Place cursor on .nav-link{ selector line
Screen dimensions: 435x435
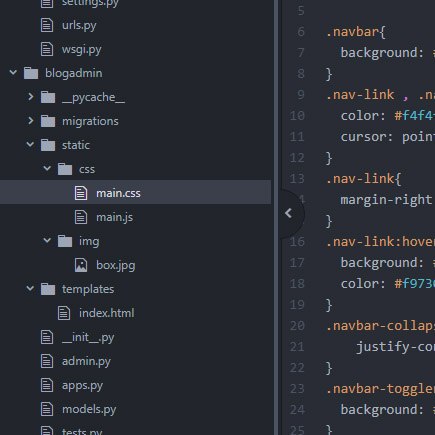tap(364, 179)
